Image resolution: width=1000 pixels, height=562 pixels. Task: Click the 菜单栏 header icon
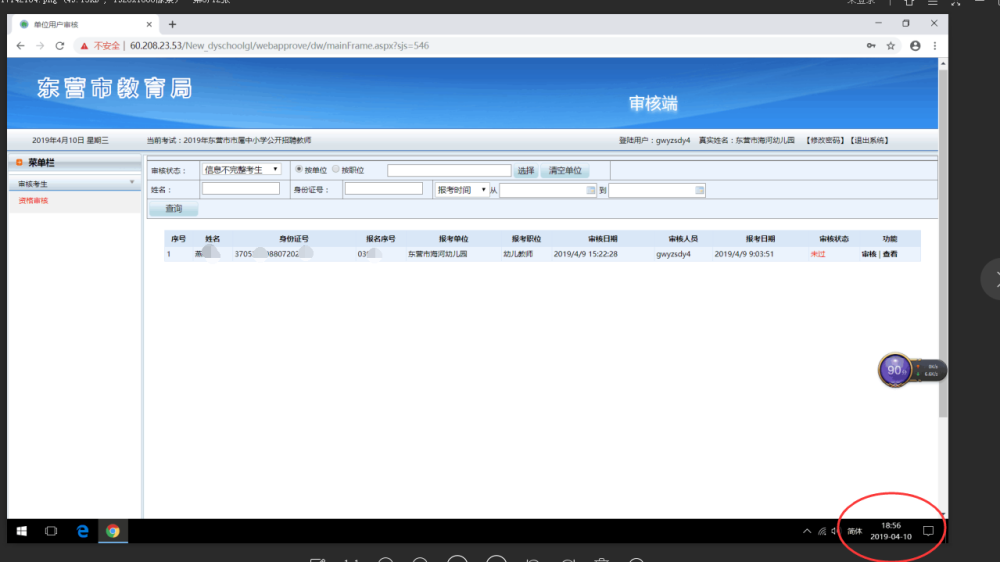pos(19,163)
